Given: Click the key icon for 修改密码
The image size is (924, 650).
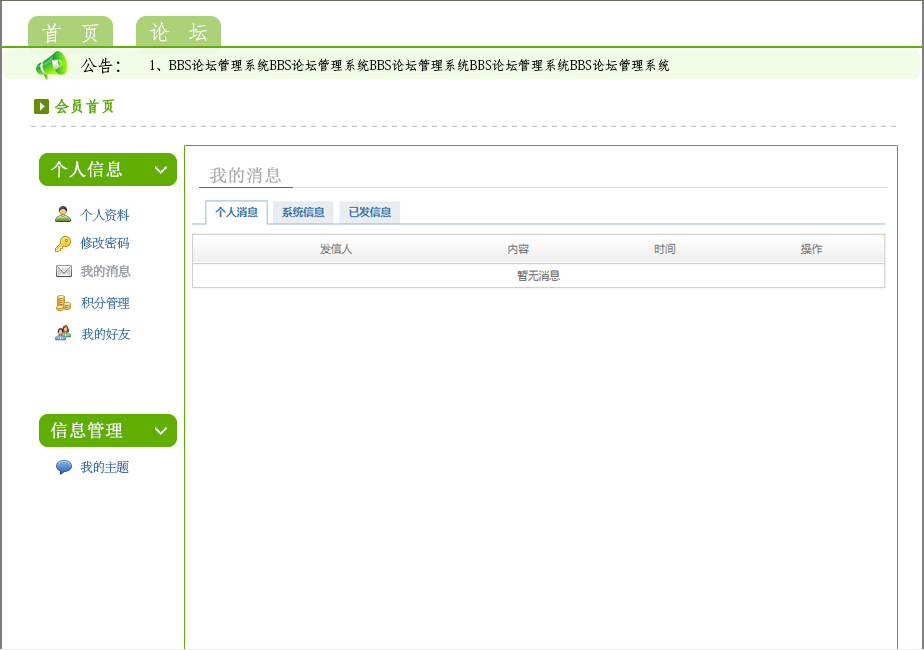Looking at the screenshot, I should (x=63, y=243).
